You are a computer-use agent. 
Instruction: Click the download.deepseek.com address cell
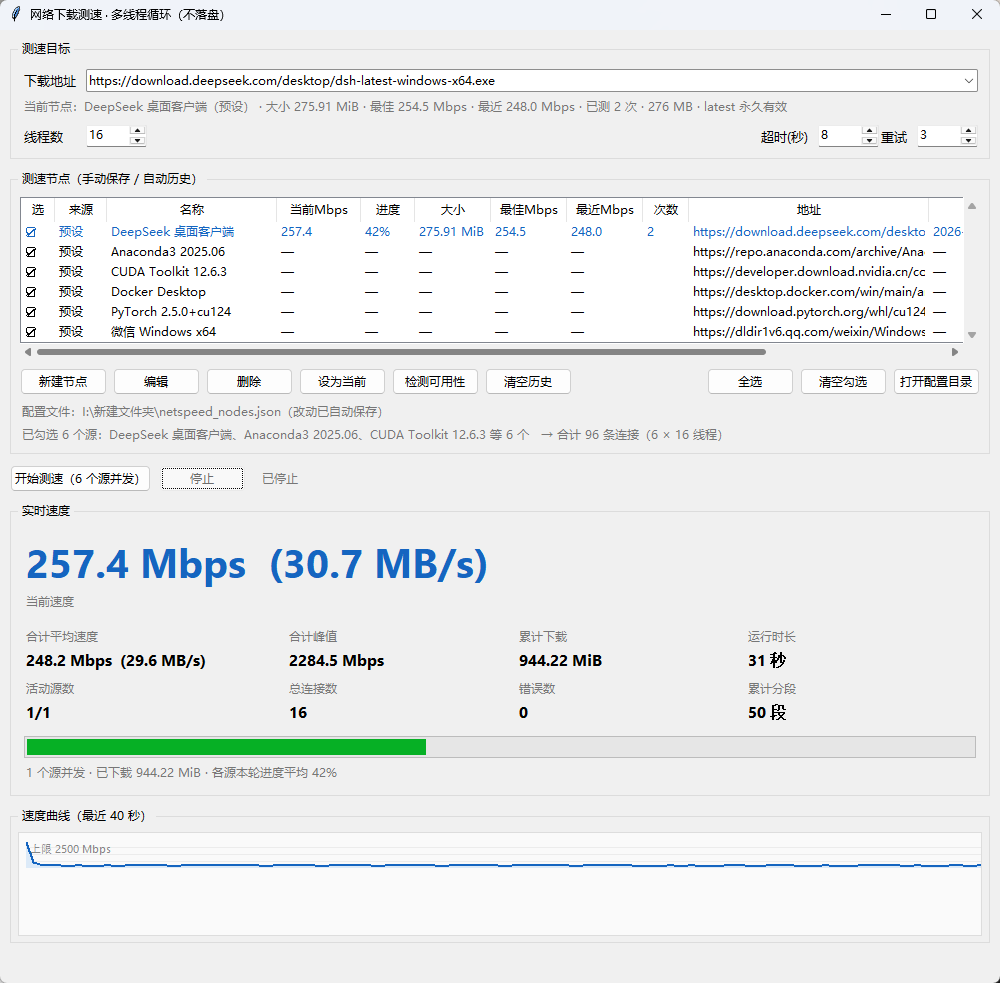(x=809, y=232)
